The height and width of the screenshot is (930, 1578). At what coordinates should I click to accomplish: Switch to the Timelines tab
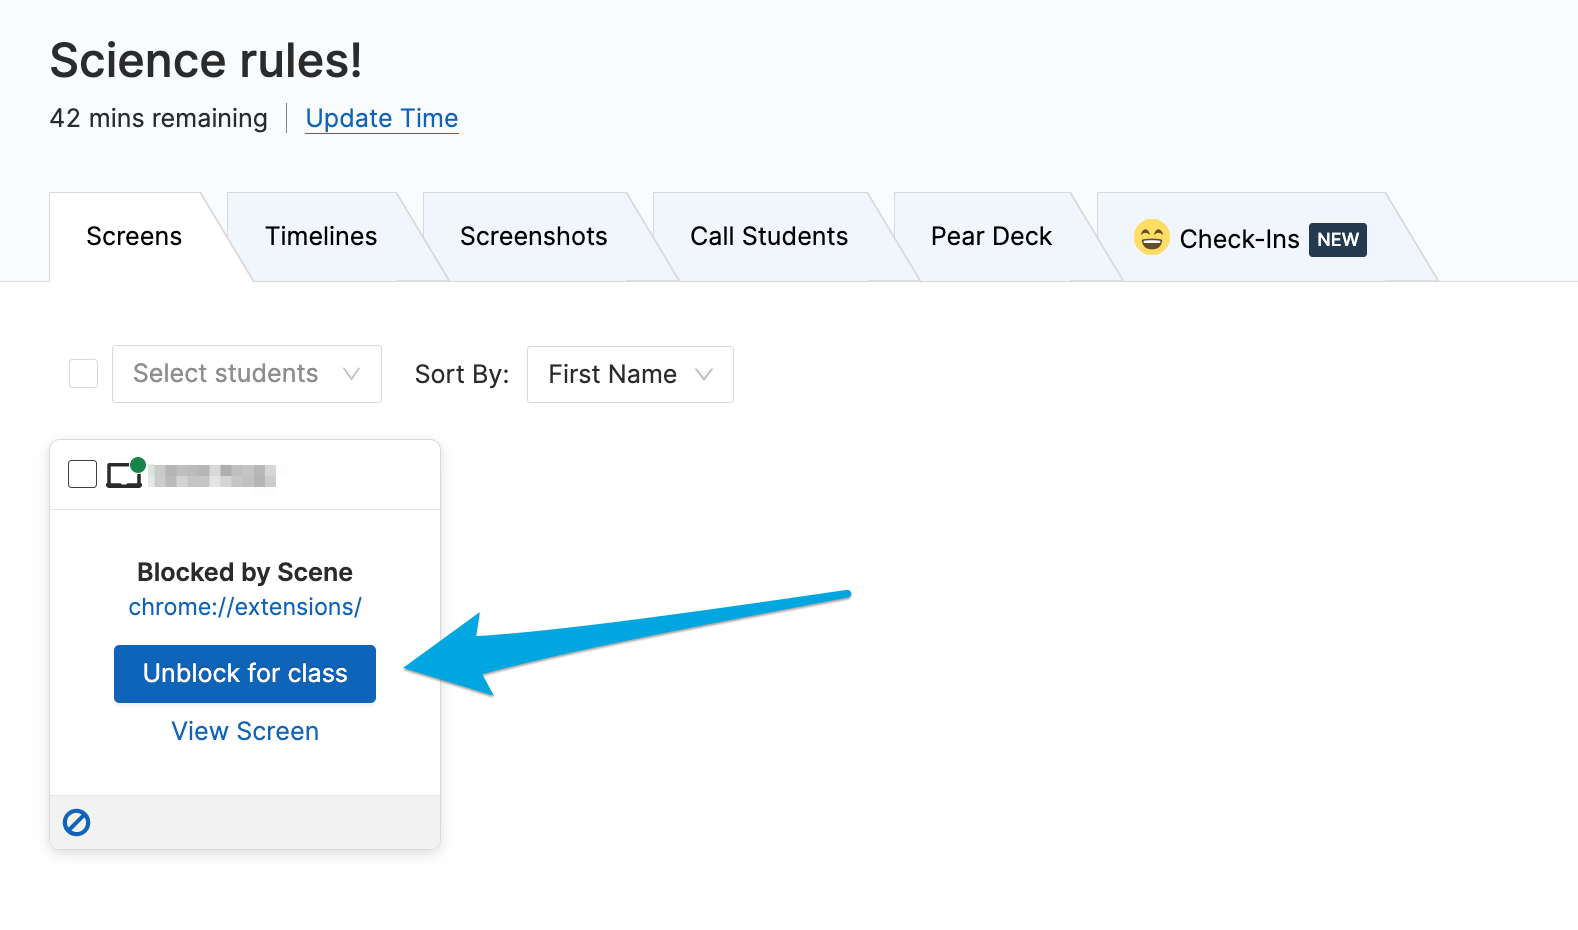(x=321, y=236)
